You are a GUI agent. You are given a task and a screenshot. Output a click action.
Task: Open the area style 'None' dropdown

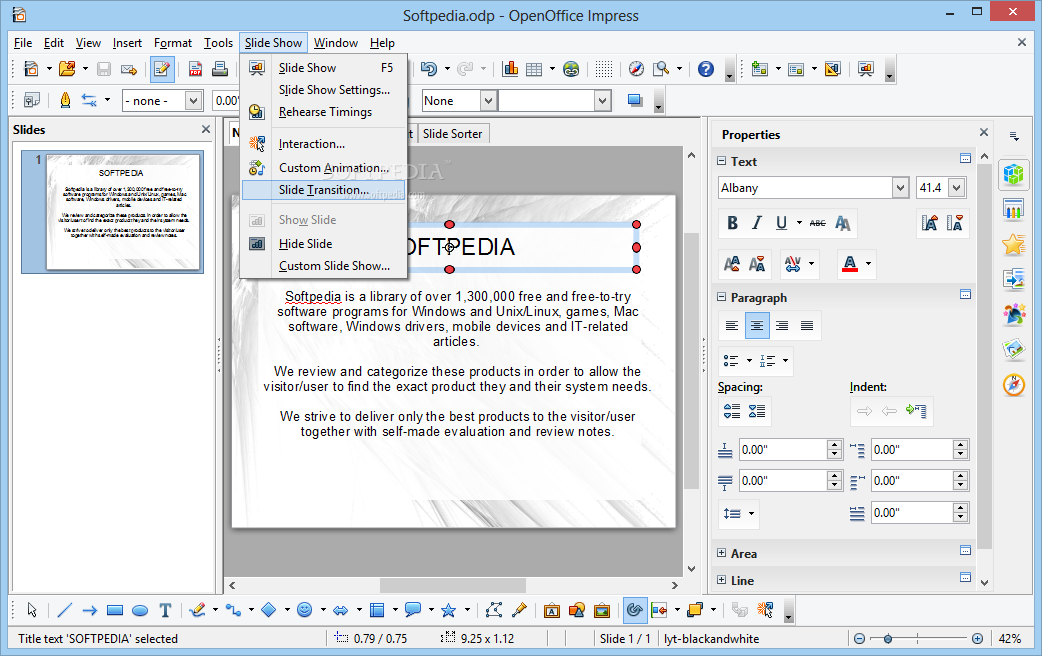coord(488,101)
